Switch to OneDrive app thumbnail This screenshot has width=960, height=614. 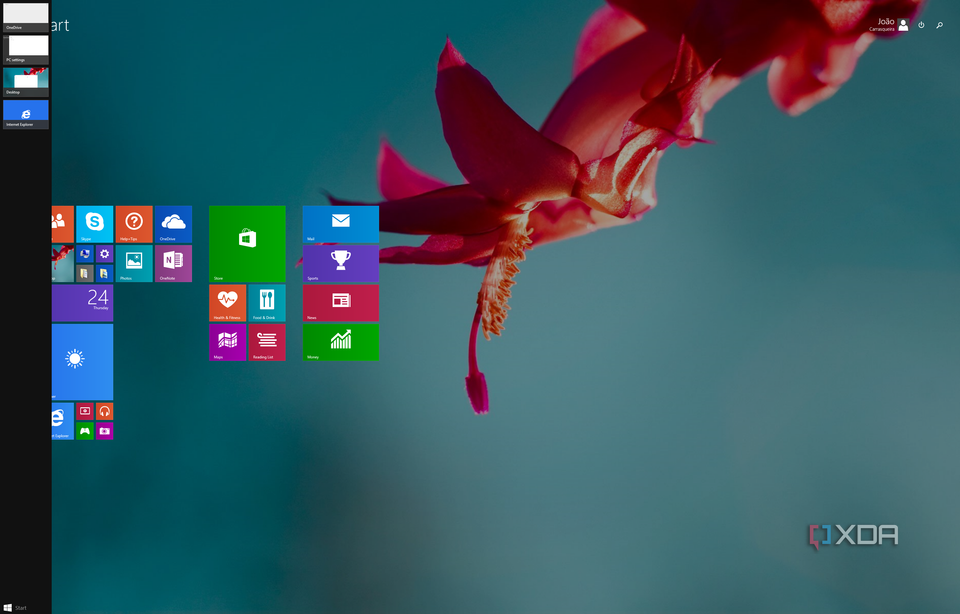pos(26,17)
